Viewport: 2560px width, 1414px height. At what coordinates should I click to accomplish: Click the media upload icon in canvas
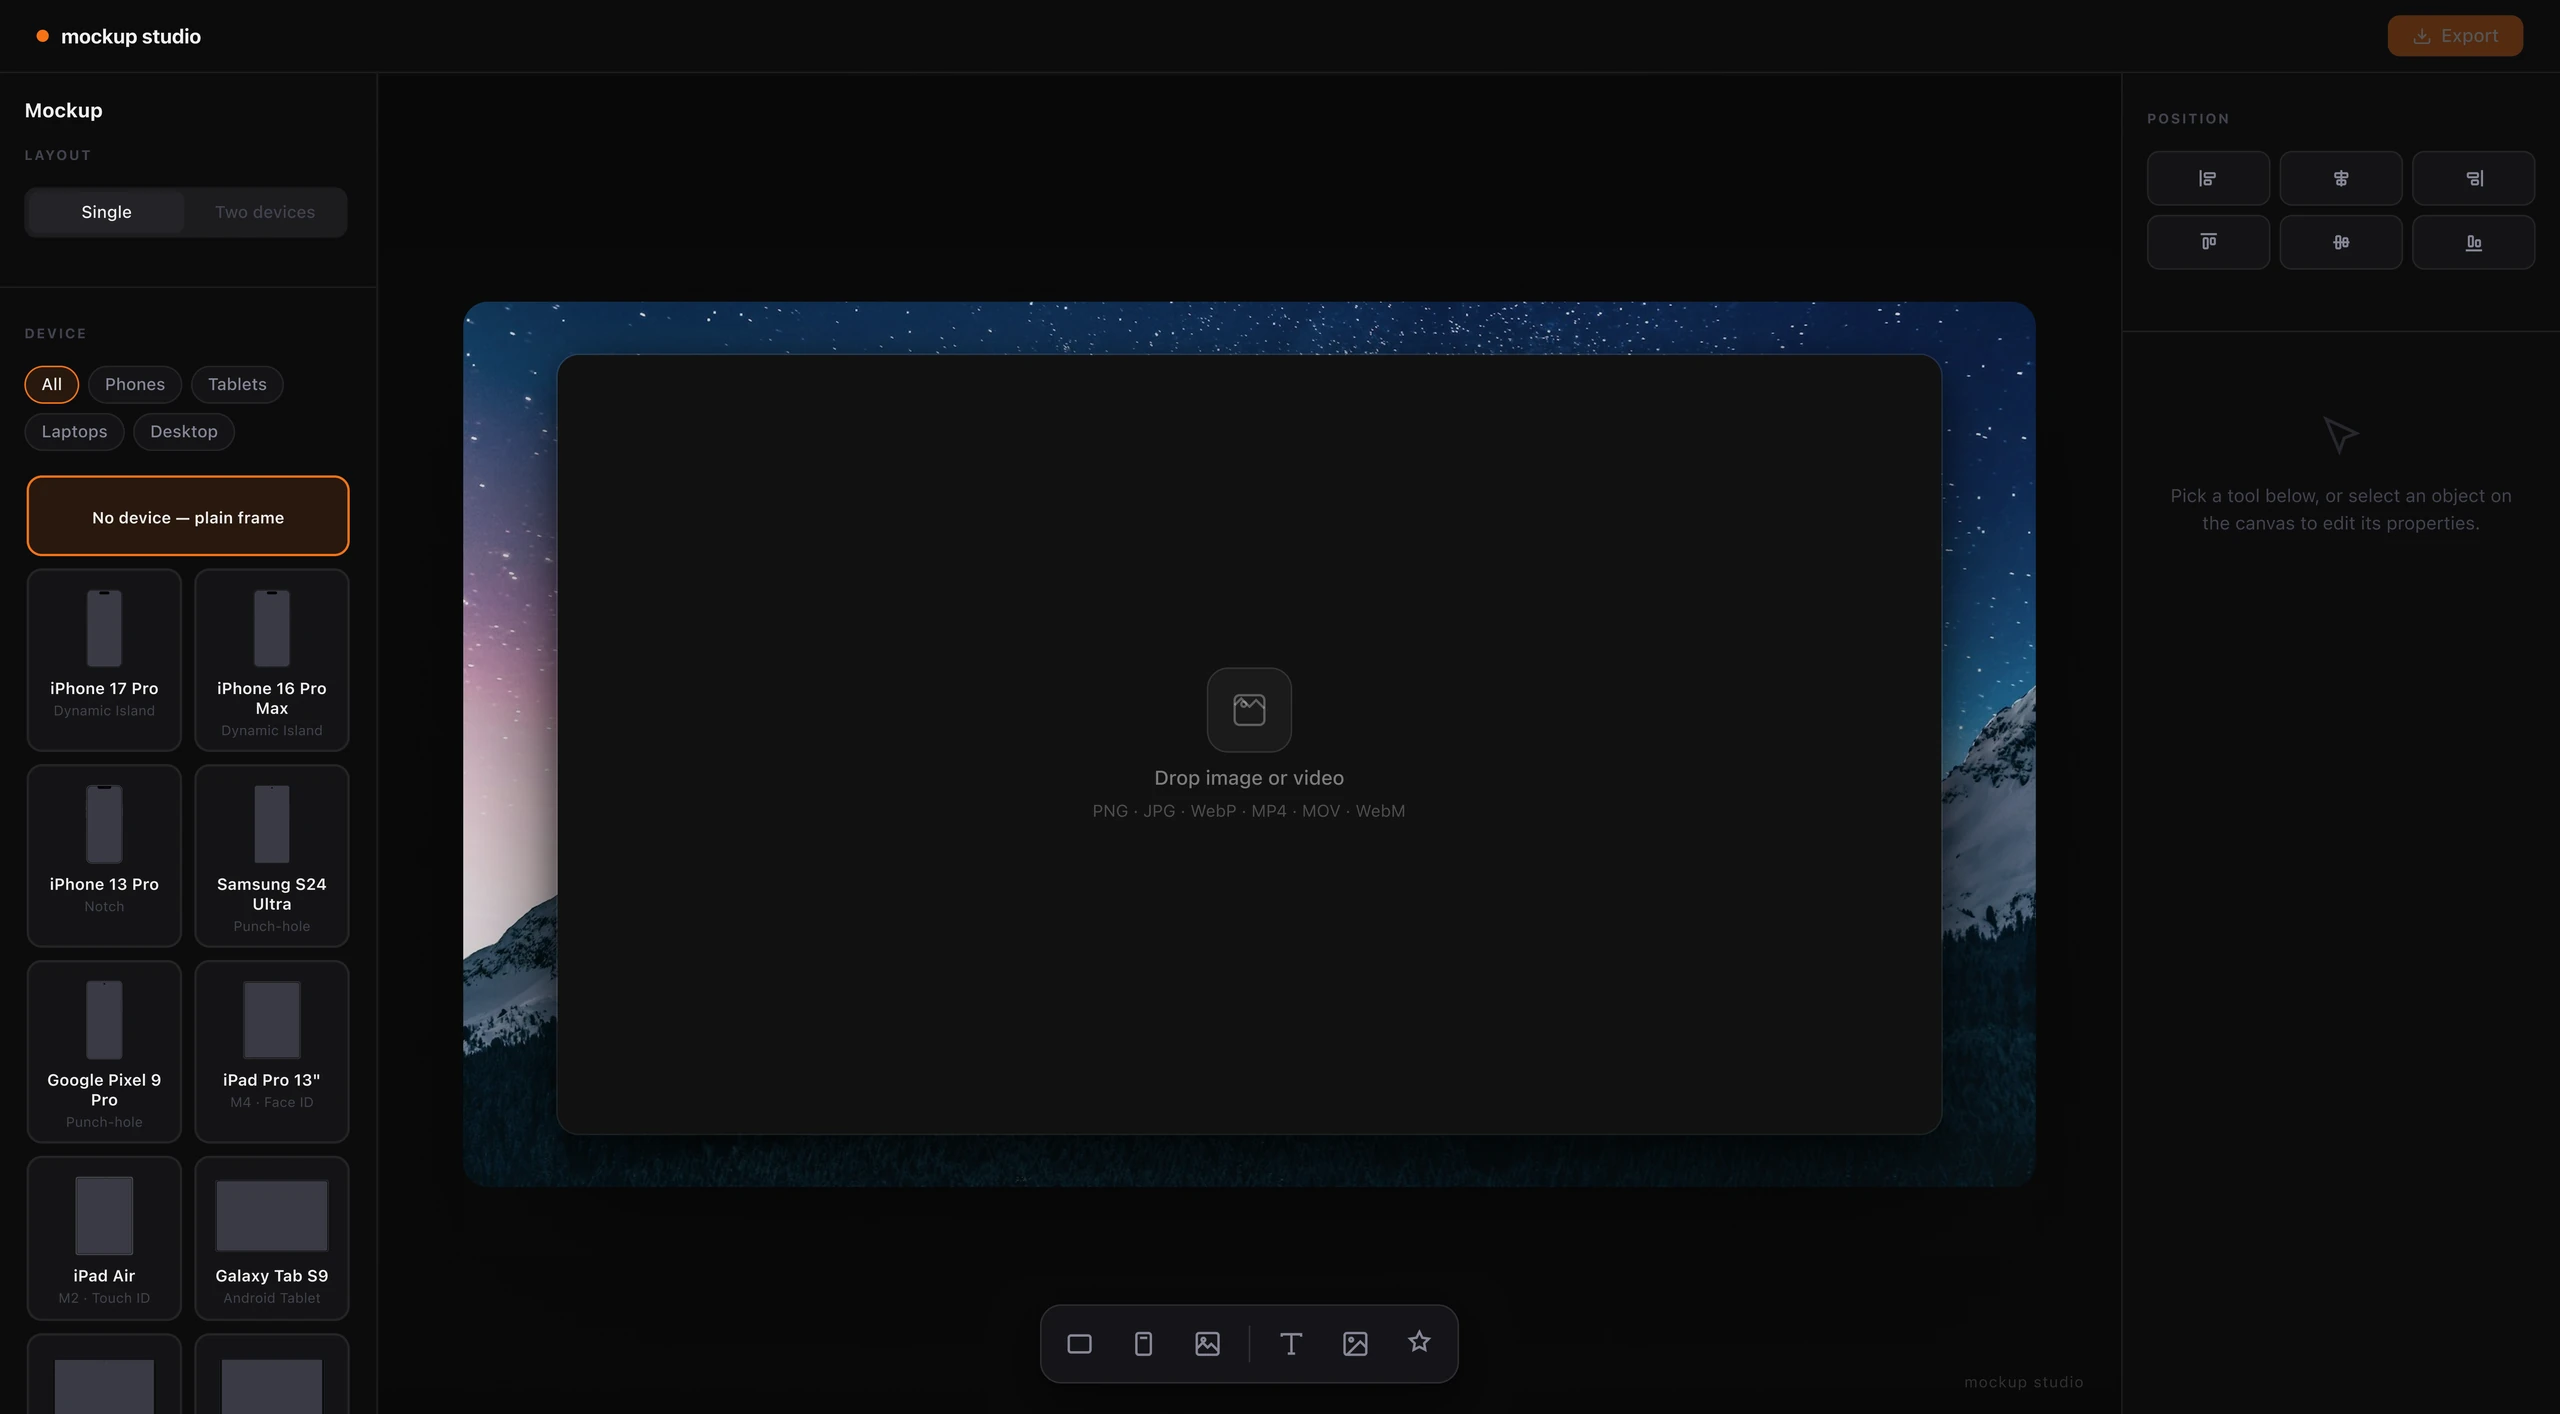[x=1249, y=709]
